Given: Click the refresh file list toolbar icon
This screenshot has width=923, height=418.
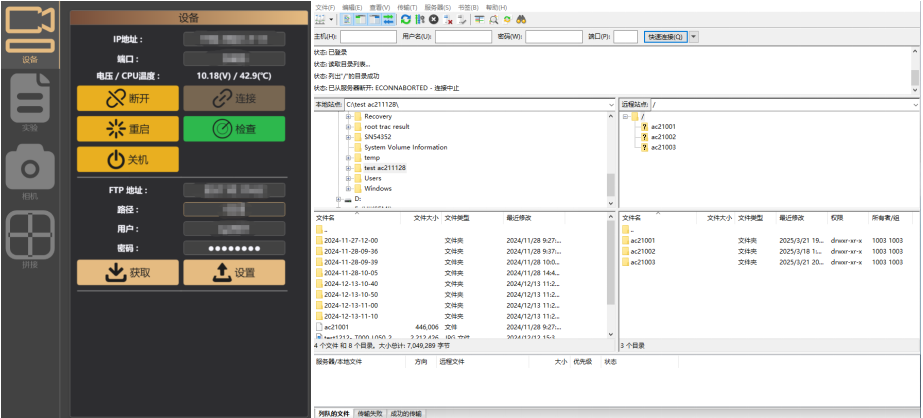Looking at the screenshot, I should coord(406,19).
